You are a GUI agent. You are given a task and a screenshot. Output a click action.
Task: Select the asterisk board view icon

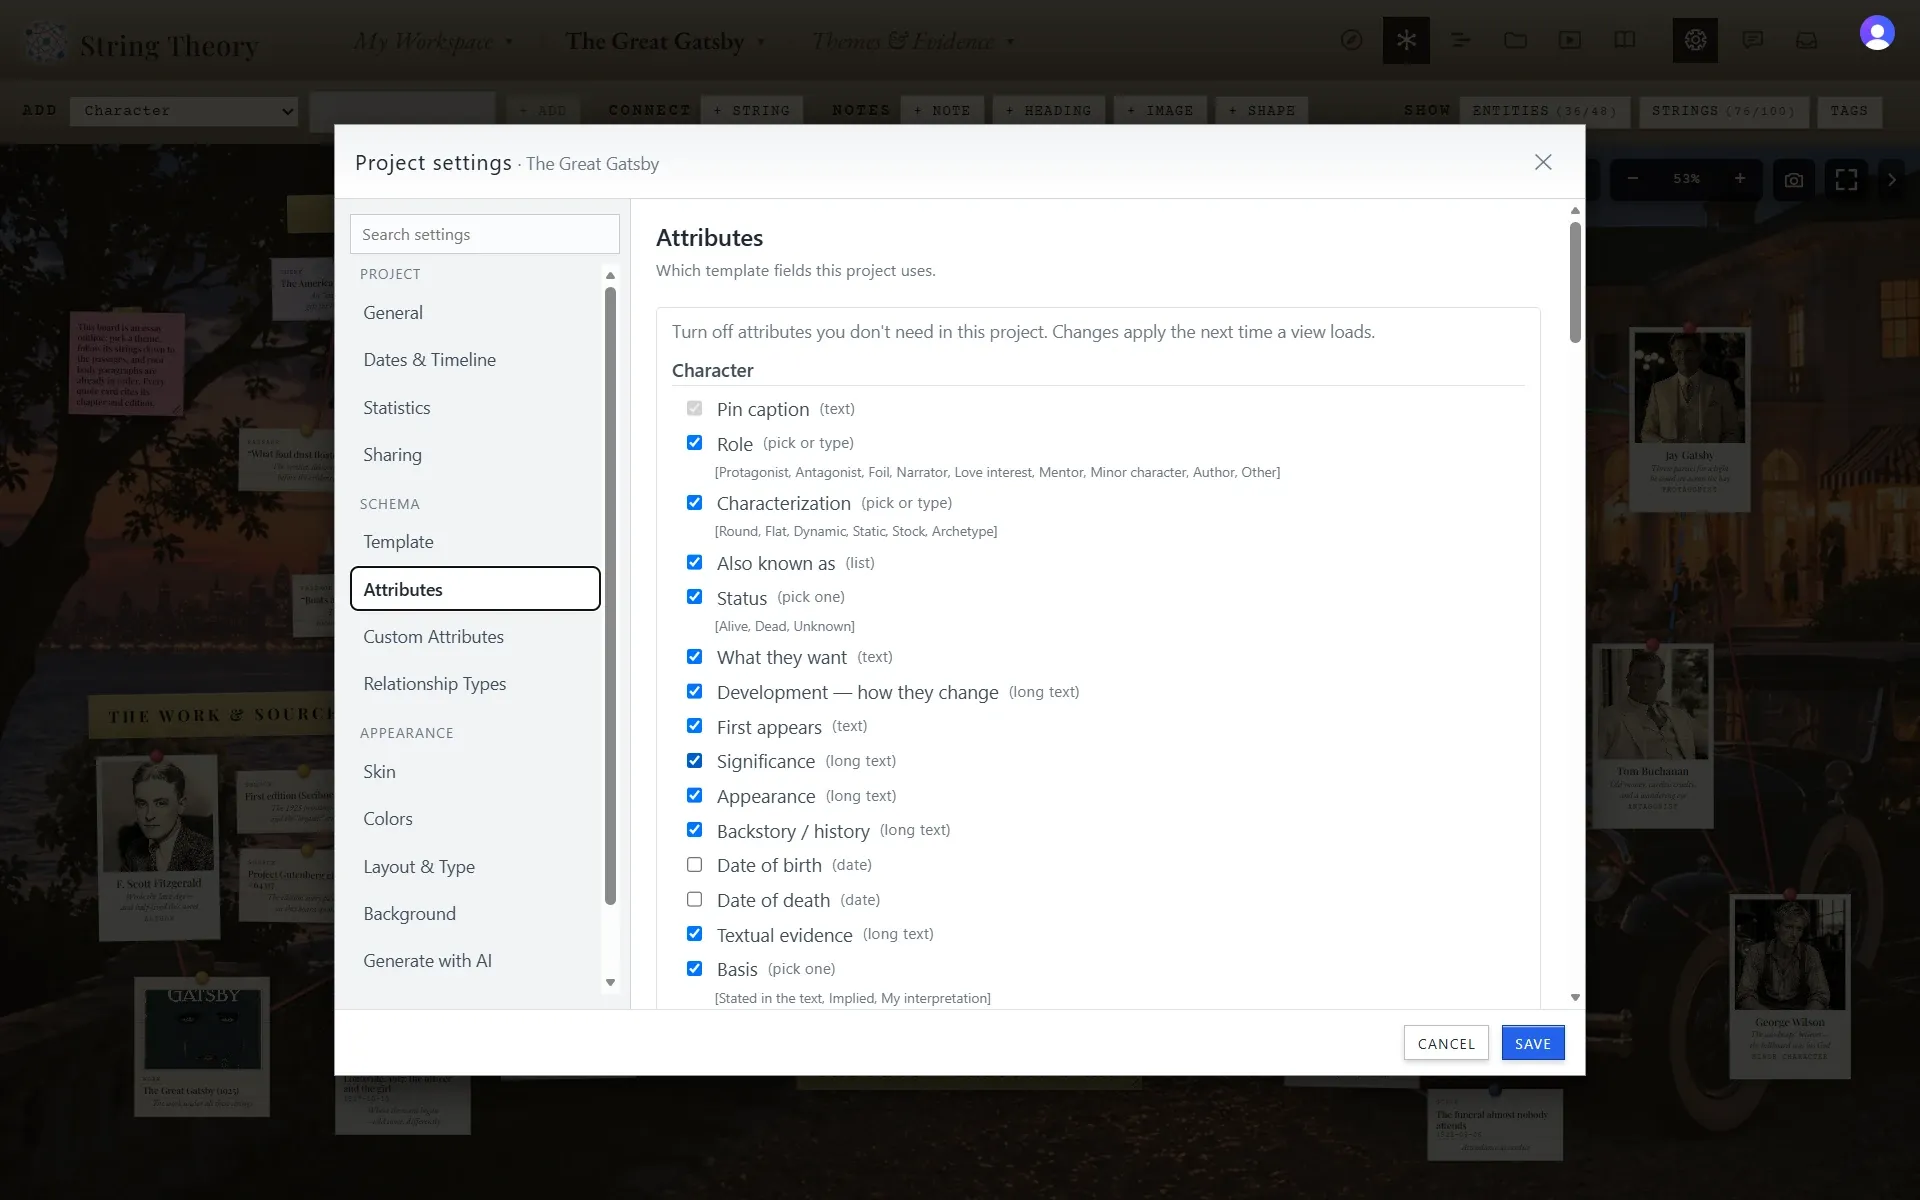(x=1406, y=40)
